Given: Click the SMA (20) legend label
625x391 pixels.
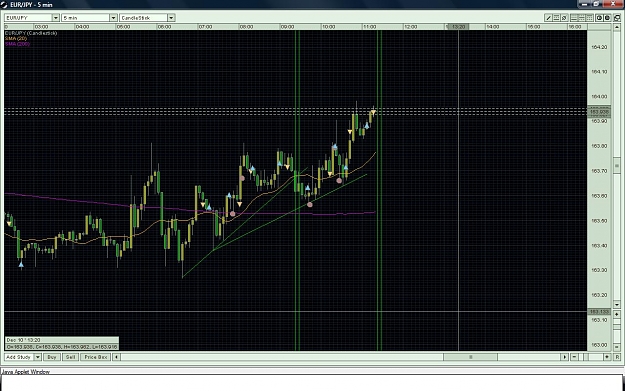Looking at the screenshot, I should pos(16,39).
